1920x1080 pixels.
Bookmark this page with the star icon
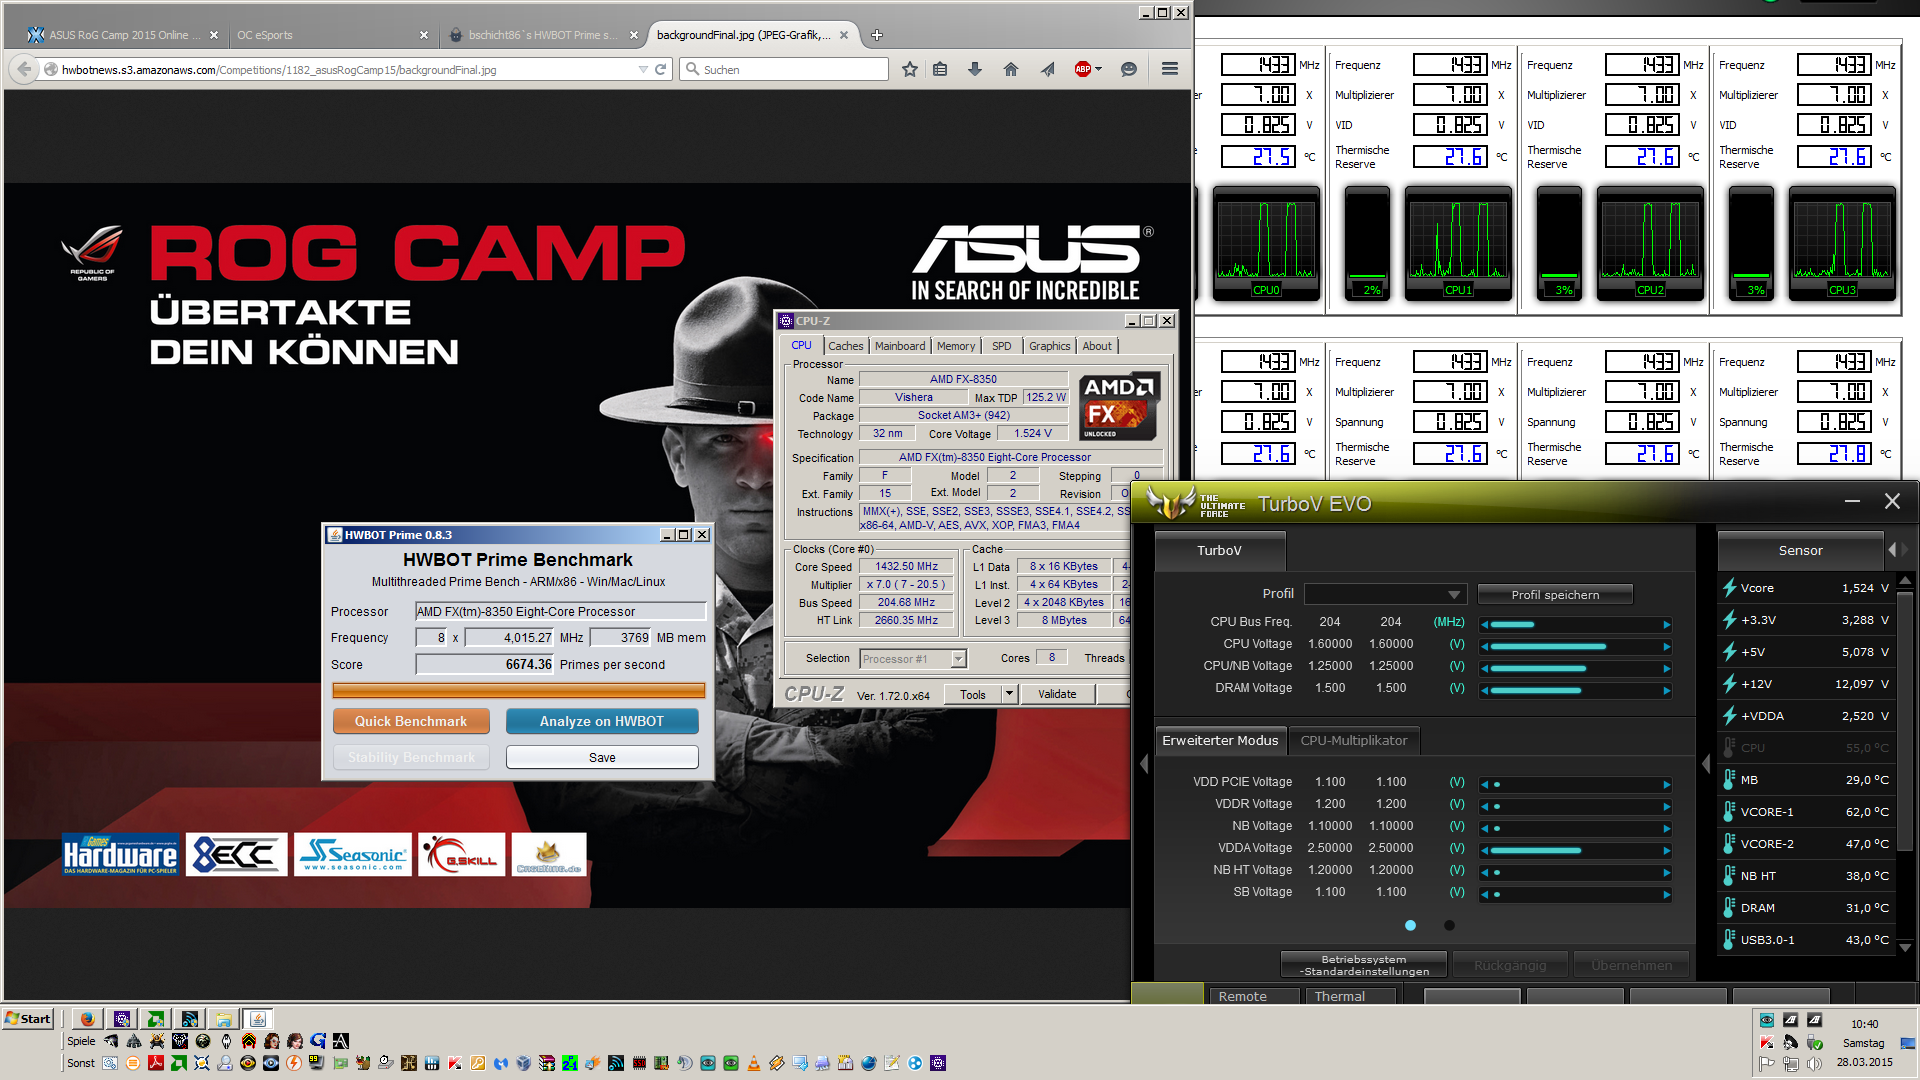pyautogui.click(x=909, y=69)
